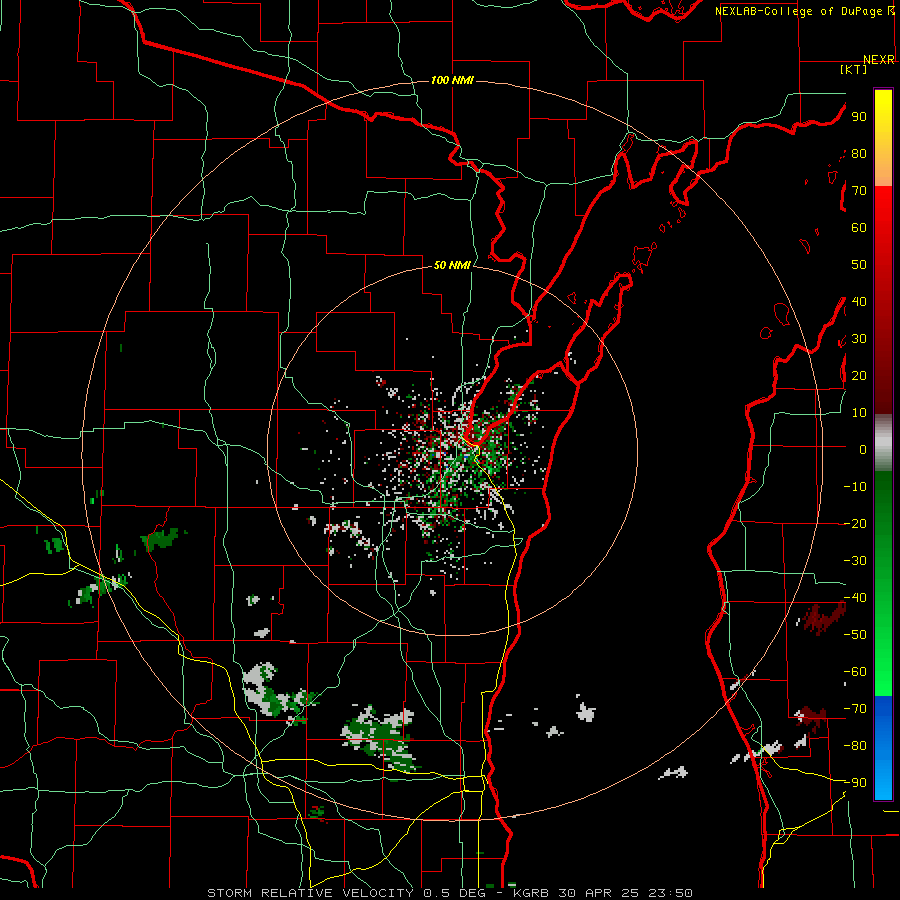900x900 pixels.
Task: Click the 20 knot scale label
Action: [859, 376]
